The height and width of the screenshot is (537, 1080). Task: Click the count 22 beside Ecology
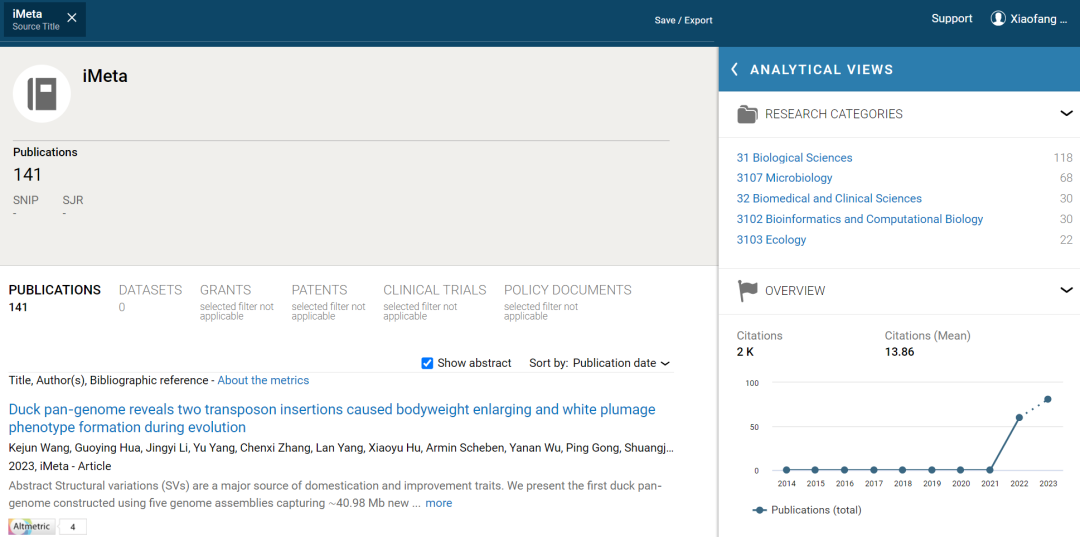click(x=1066, y=240)
